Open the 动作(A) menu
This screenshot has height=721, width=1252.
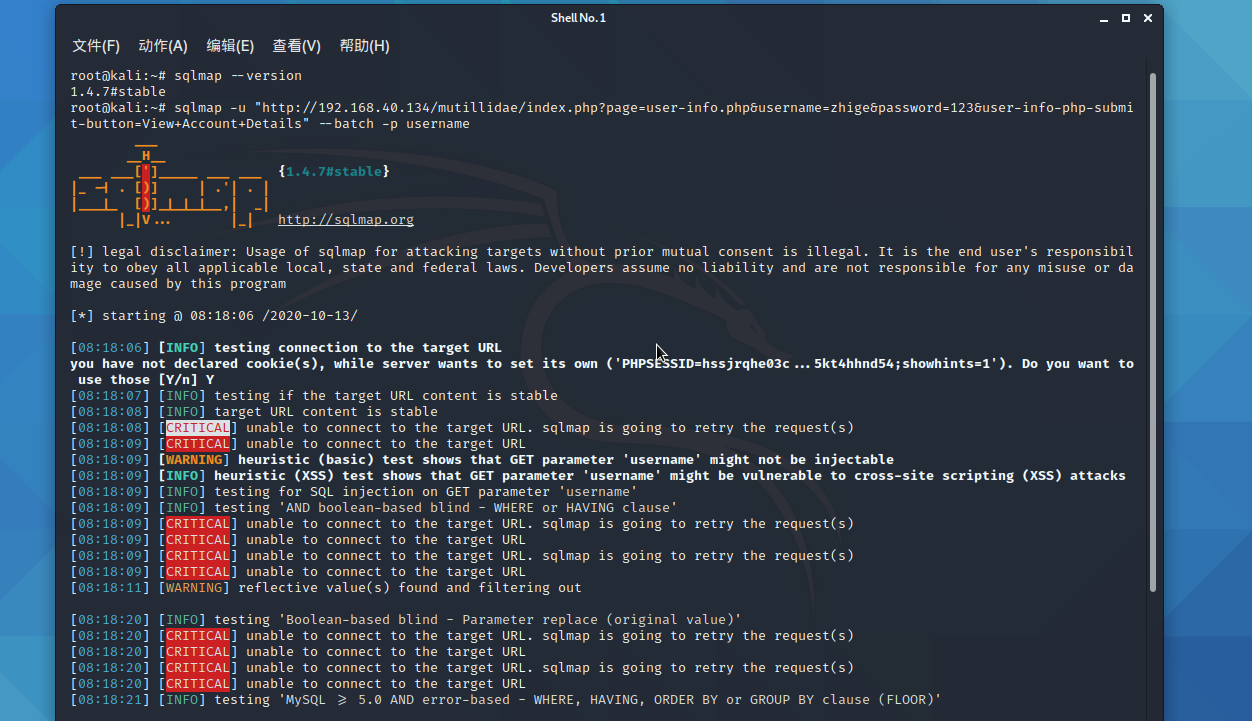(x=163, y=46)
